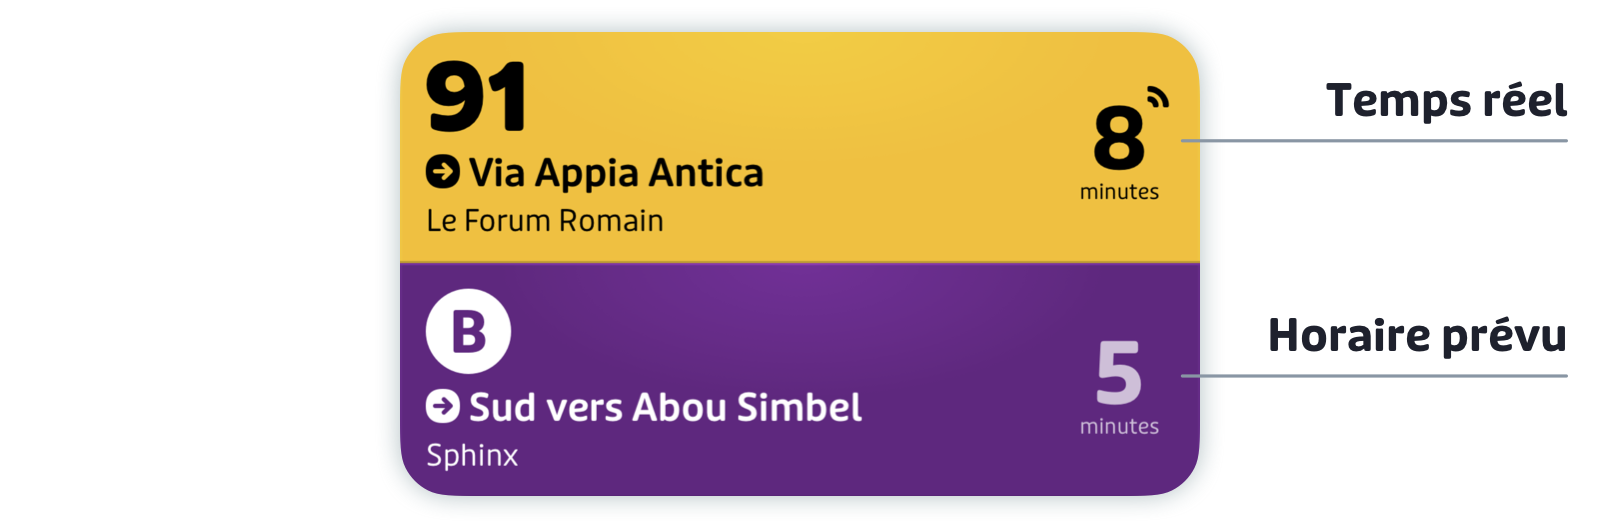
Task: Click the Horaire prévu annotation label
Action: [1417, 335]
